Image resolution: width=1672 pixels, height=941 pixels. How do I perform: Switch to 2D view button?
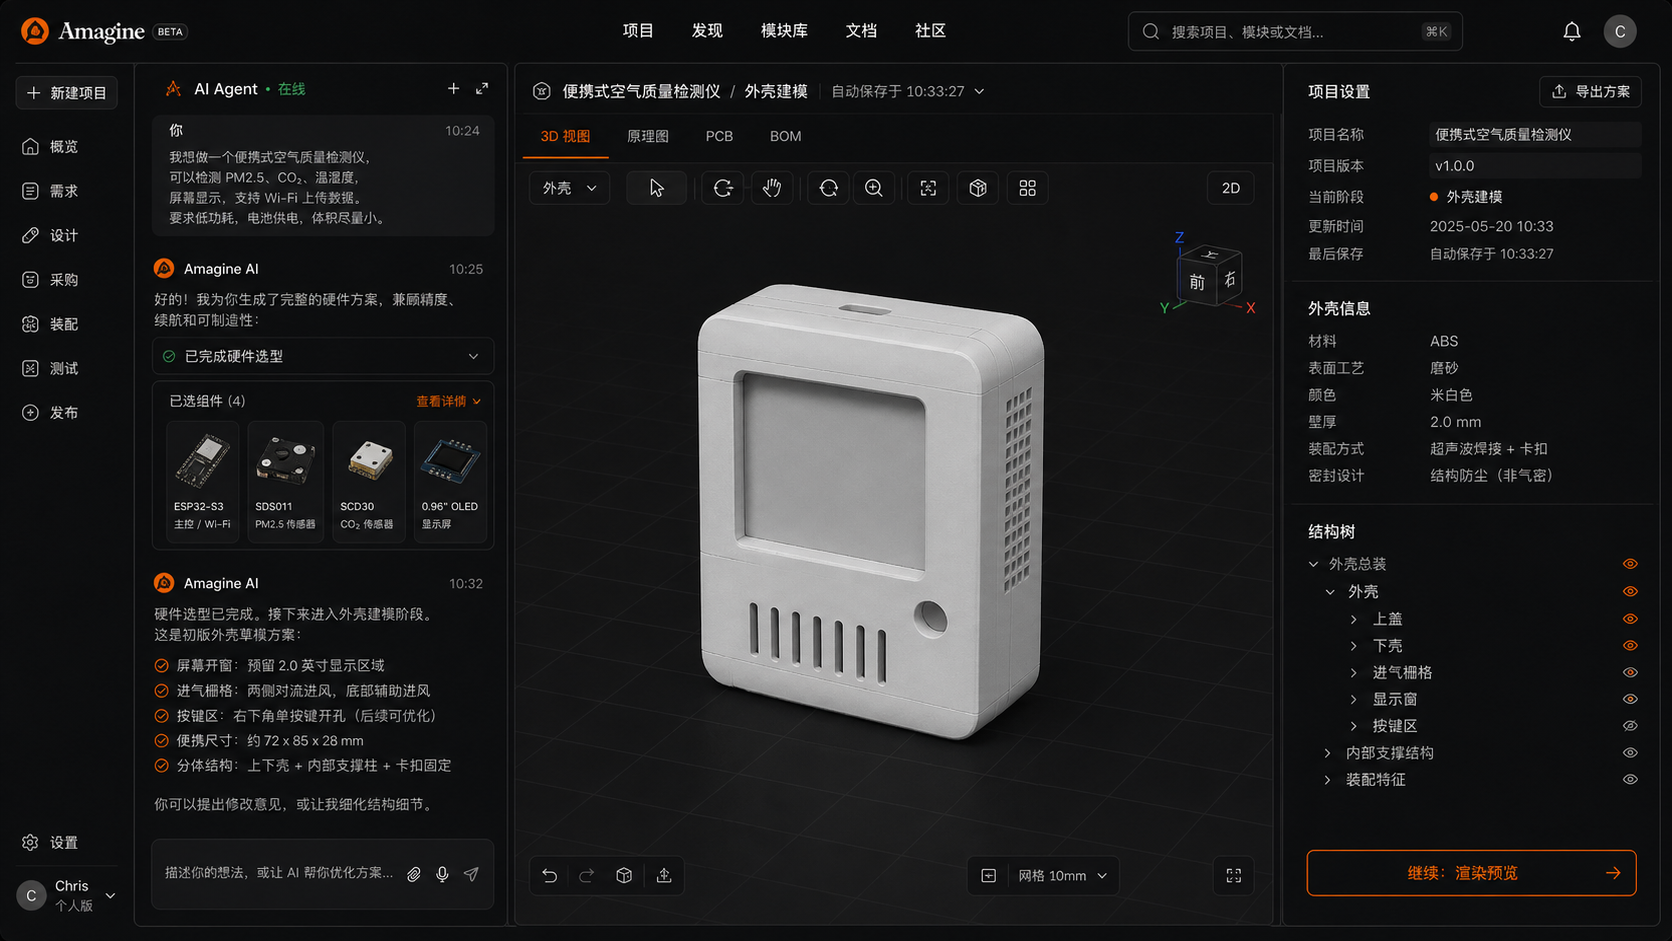pyautogui.click(x=1231, y=188)
